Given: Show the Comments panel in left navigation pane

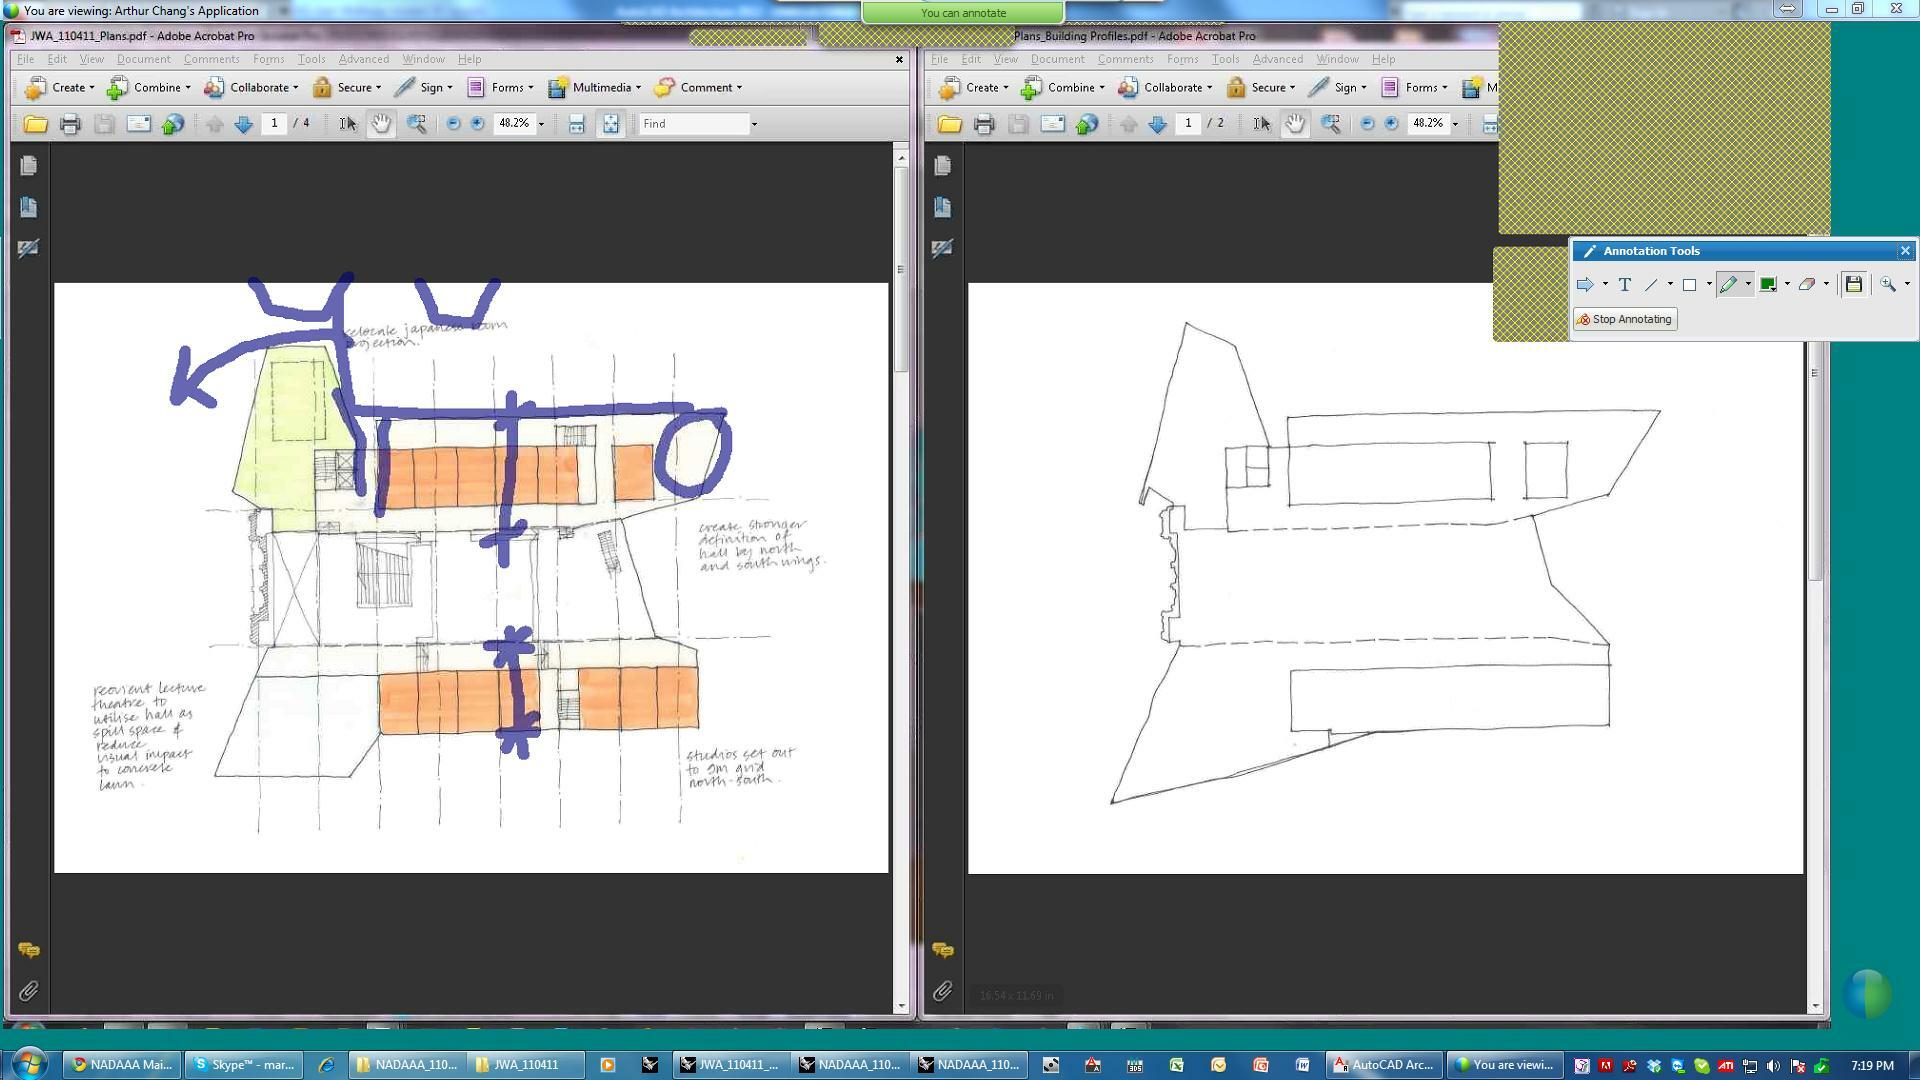Looking at the screenshot, I should click(28, 950).
